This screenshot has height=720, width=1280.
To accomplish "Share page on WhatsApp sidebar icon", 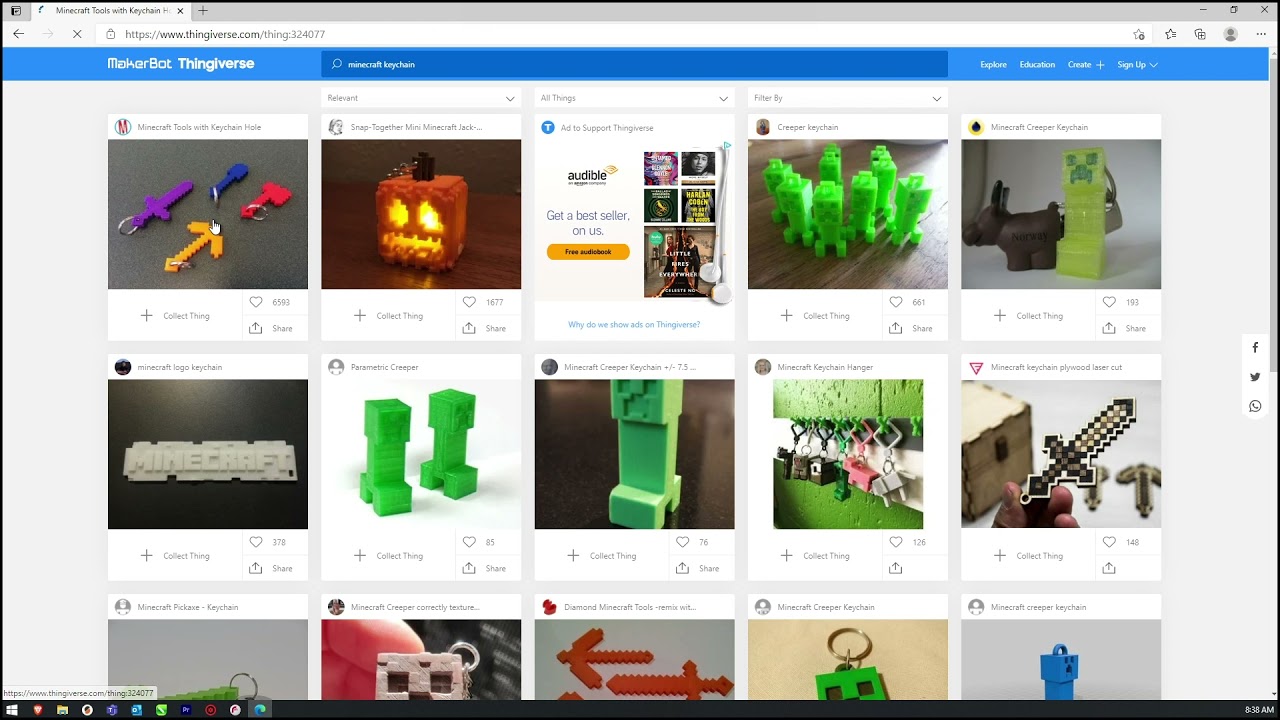I will [x=1255, y=406].
